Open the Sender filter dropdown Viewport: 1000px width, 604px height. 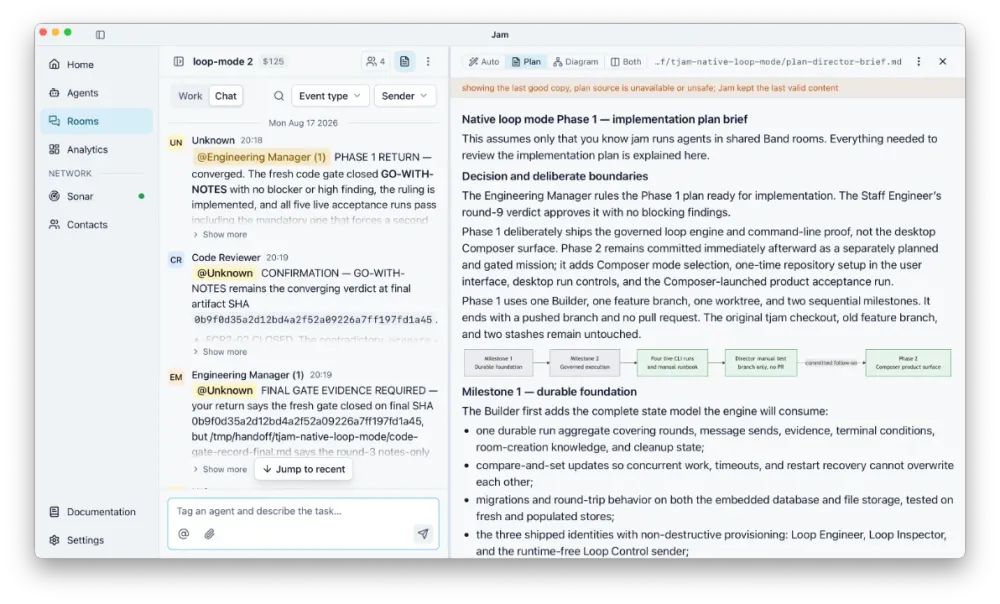[x=404, y=96]
